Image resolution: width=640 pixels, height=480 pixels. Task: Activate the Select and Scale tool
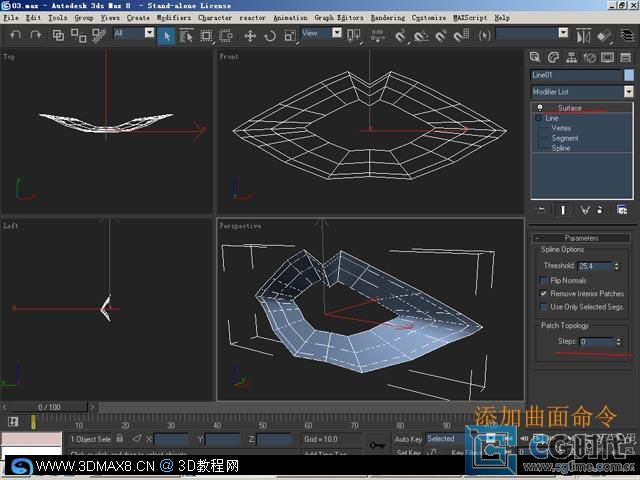pos(290,36)
